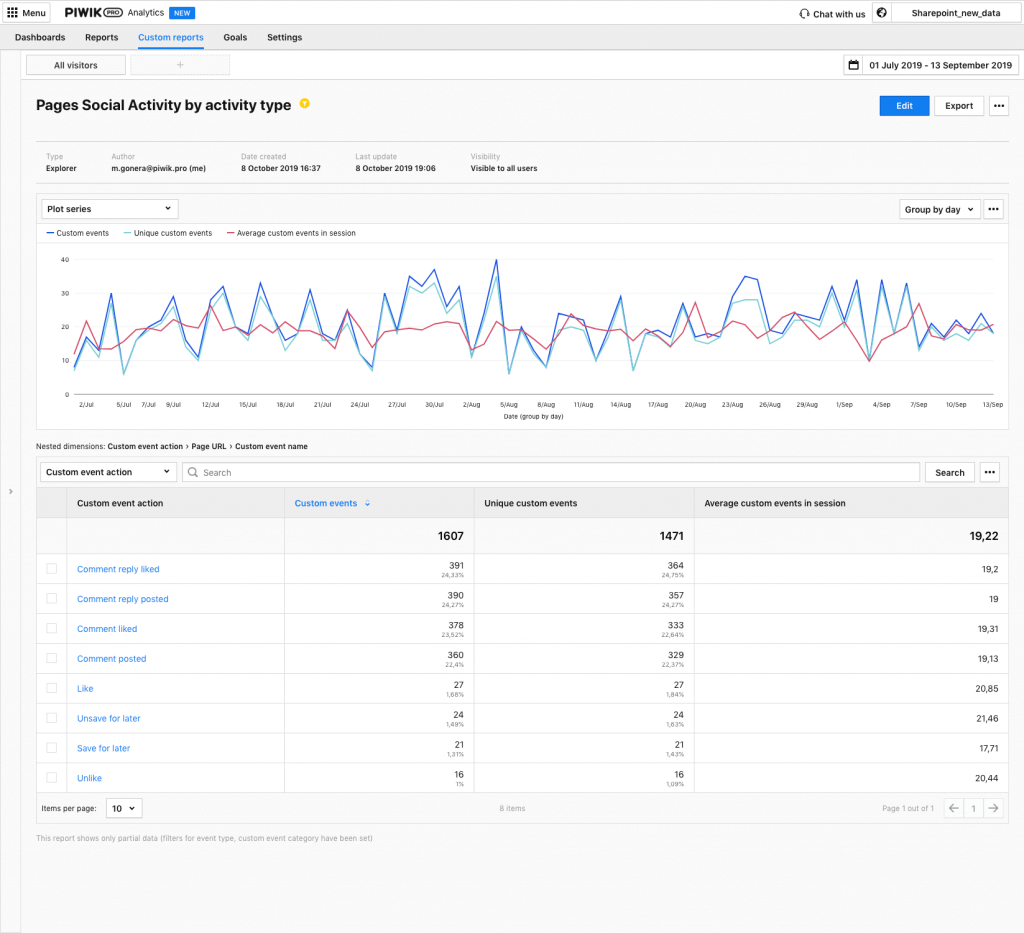The width and height of the screenshot is (1024, 933).
Task: Open the calendar icon beside the date range
Action: pos(853,64)
